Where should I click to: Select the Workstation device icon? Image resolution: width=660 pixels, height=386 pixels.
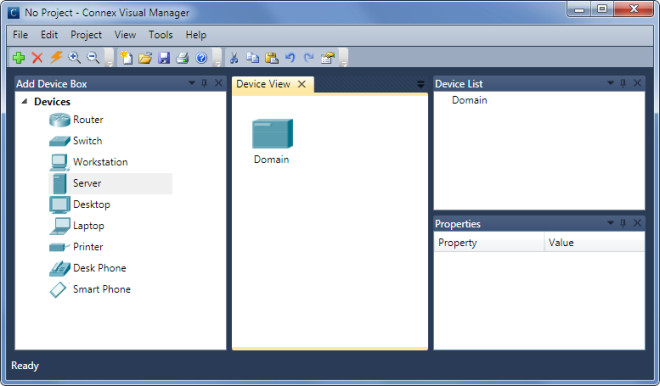click(x=59, y=162)
